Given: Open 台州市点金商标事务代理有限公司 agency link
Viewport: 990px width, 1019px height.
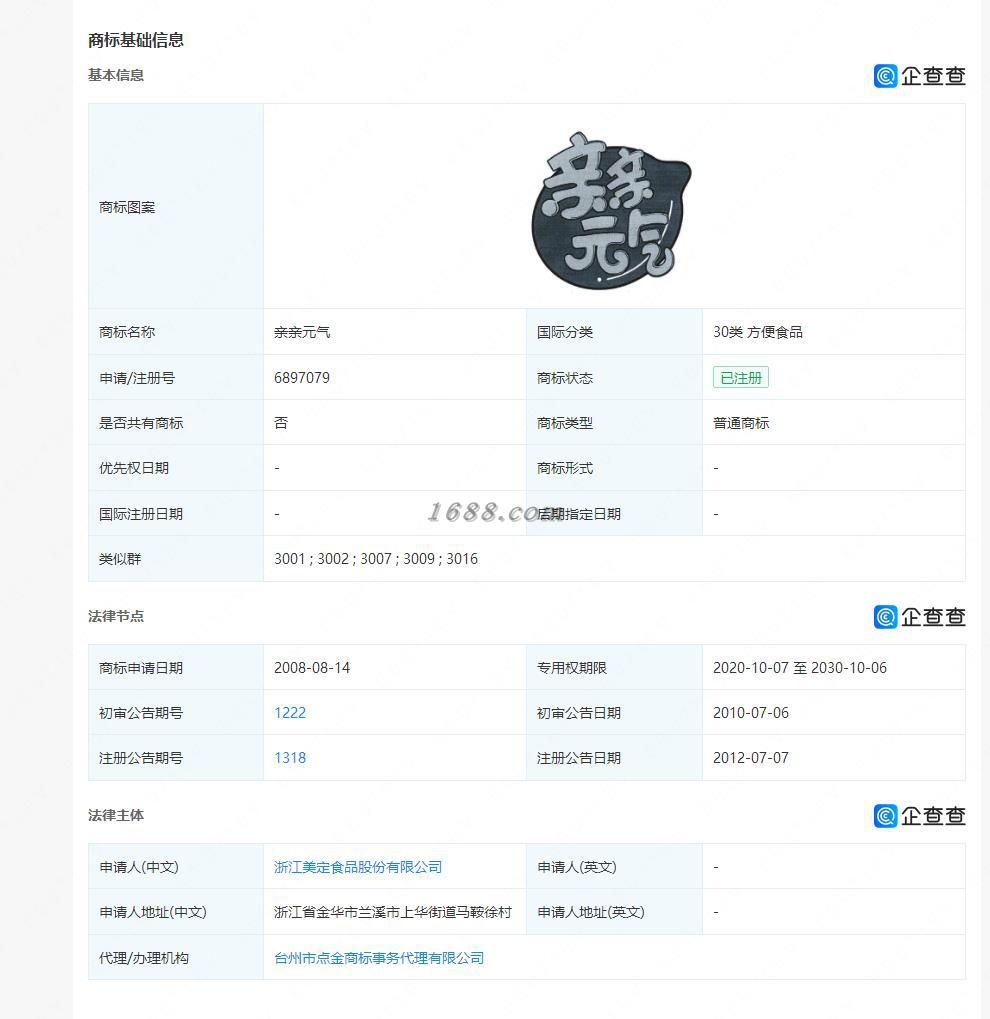Looking at the screenshot, I should 379,958.
